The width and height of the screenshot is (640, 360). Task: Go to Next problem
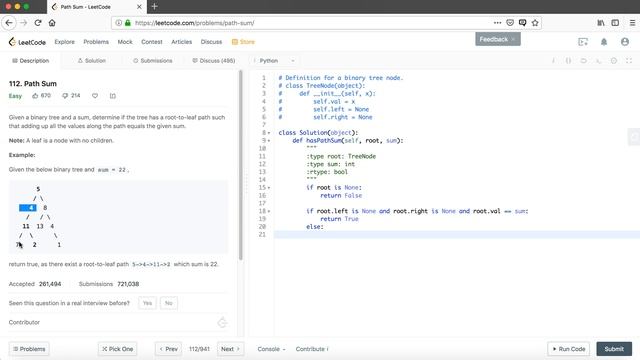point(231,349)
